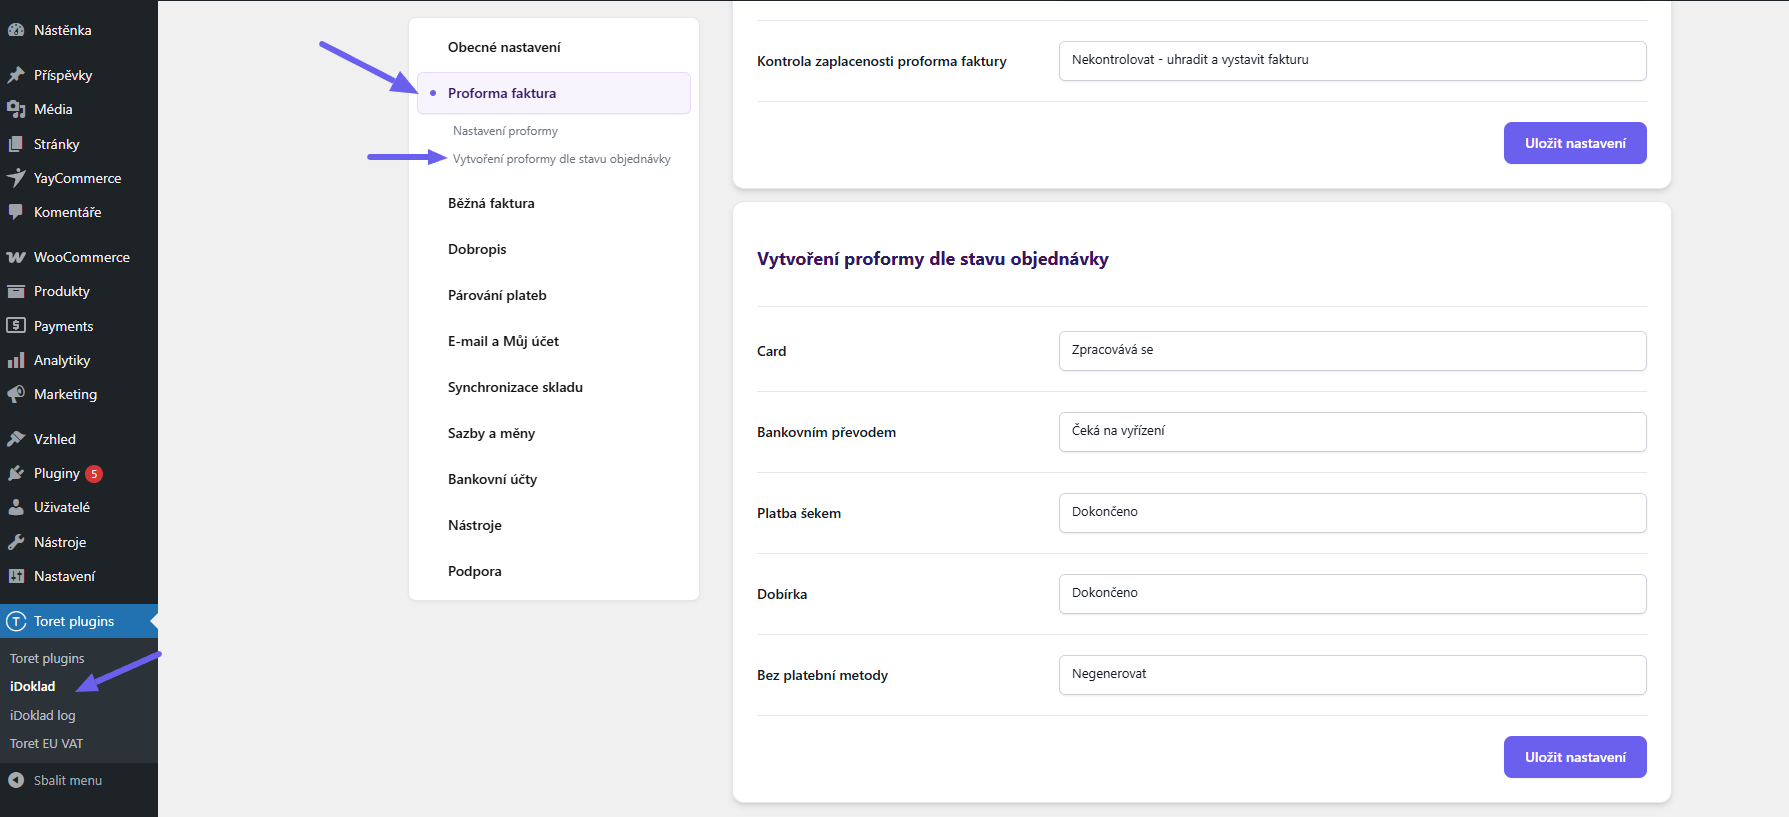Click the Sbalit menu collapse arrow icon
This screenshot has width=1789, height=817.
[x=16, y=780]
